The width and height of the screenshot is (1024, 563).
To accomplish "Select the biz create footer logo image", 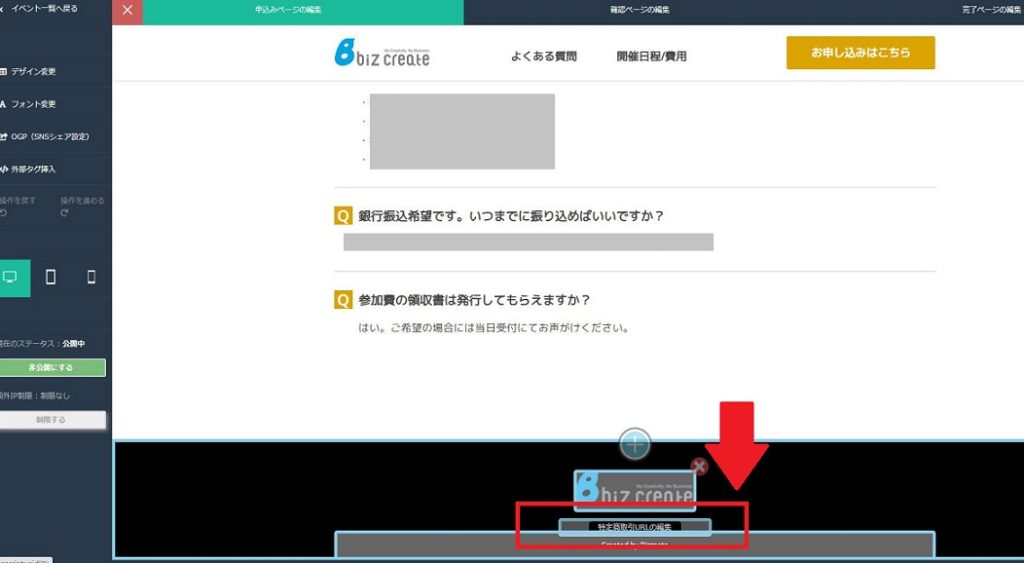I will click(634, 490).
